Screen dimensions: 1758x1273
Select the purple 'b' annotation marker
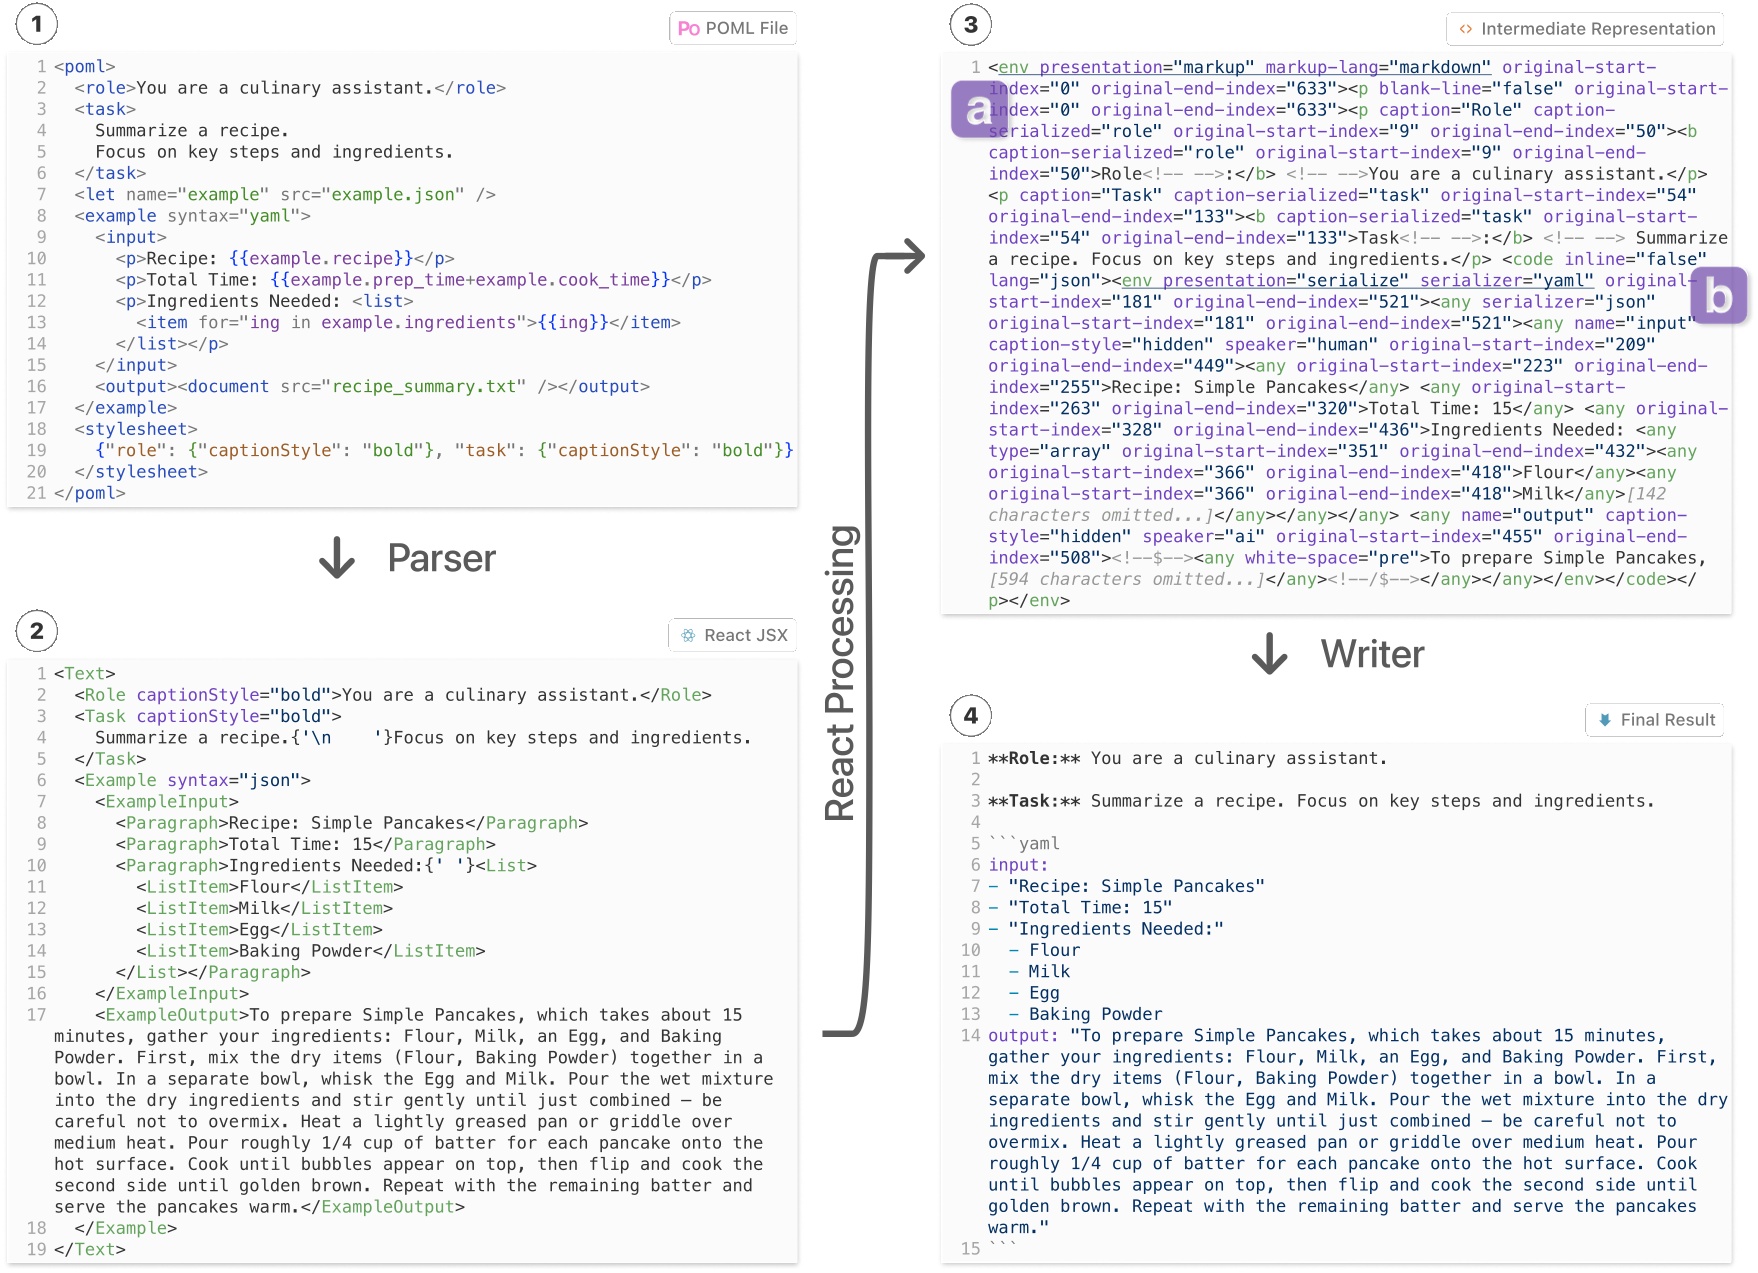point(1718,296)
